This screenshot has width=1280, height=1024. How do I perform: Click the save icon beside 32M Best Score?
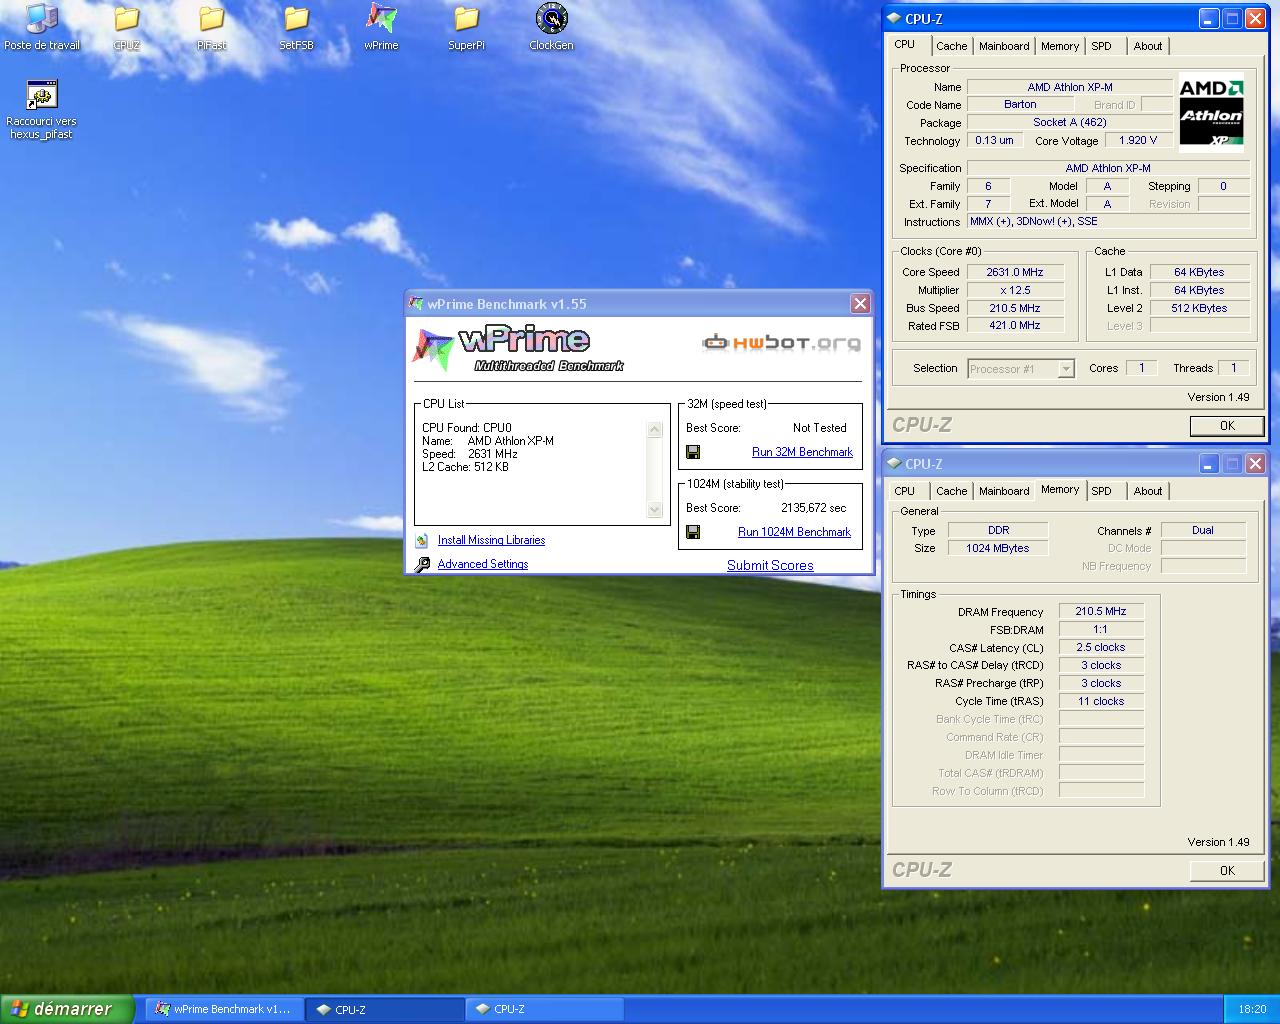693,452
